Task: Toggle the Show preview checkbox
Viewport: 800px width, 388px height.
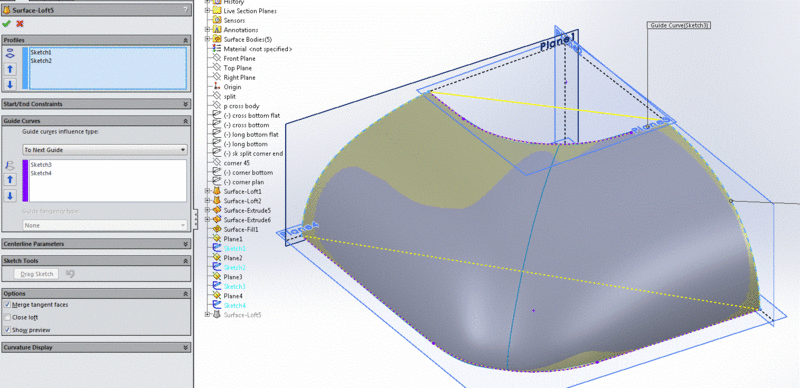Action: pyautogui.click(x=7, y=330)
